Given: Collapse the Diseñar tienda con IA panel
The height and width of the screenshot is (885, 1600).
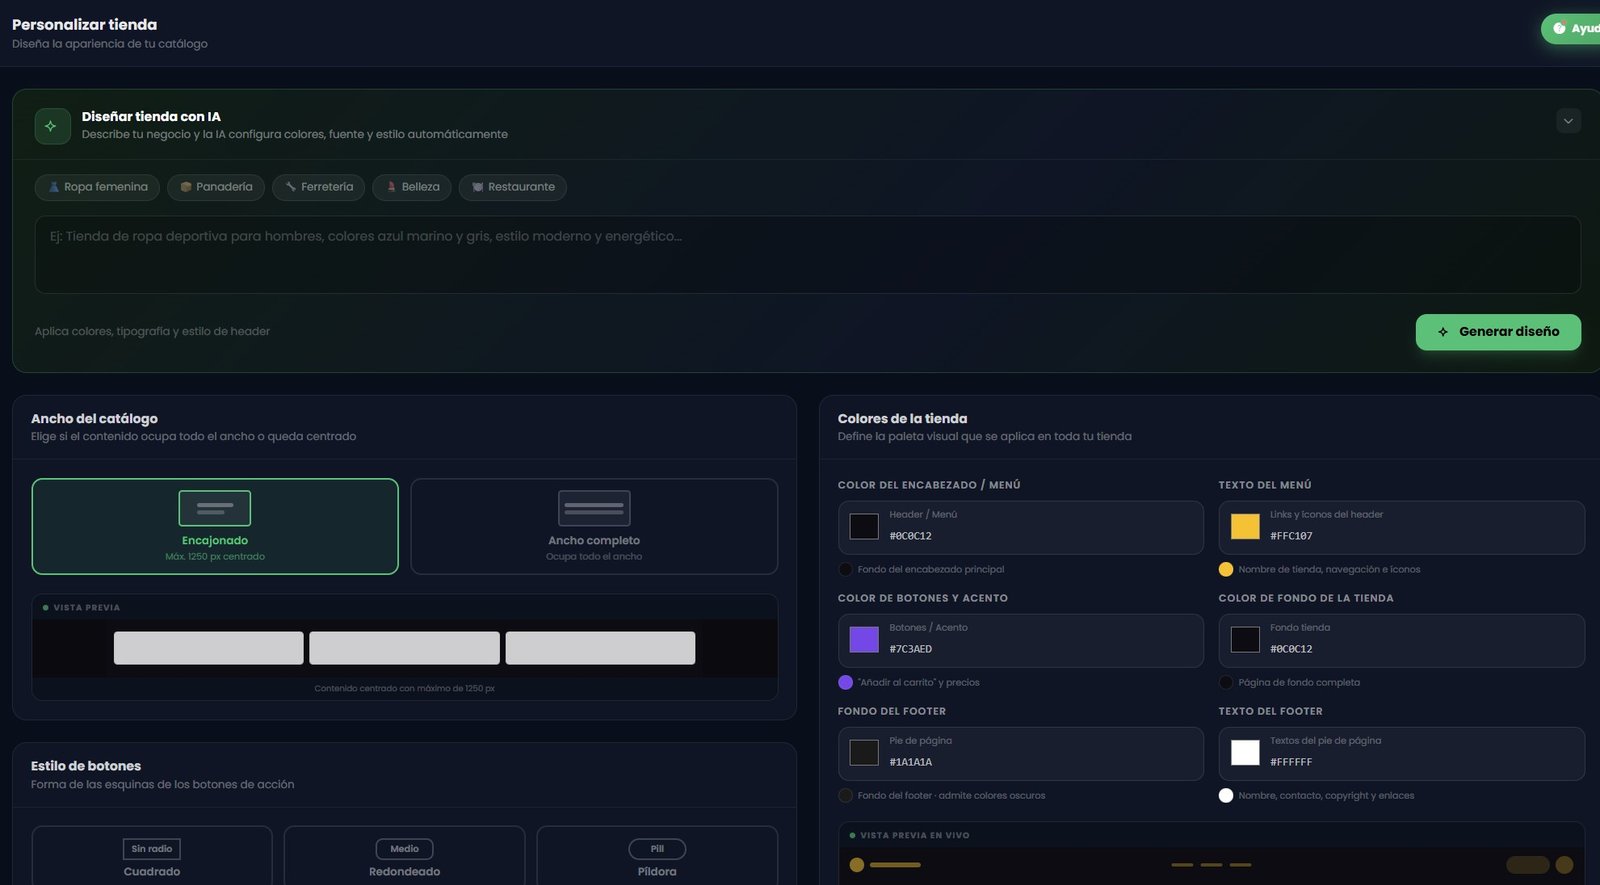Looking at the screenshot, I should [1568, 121].
